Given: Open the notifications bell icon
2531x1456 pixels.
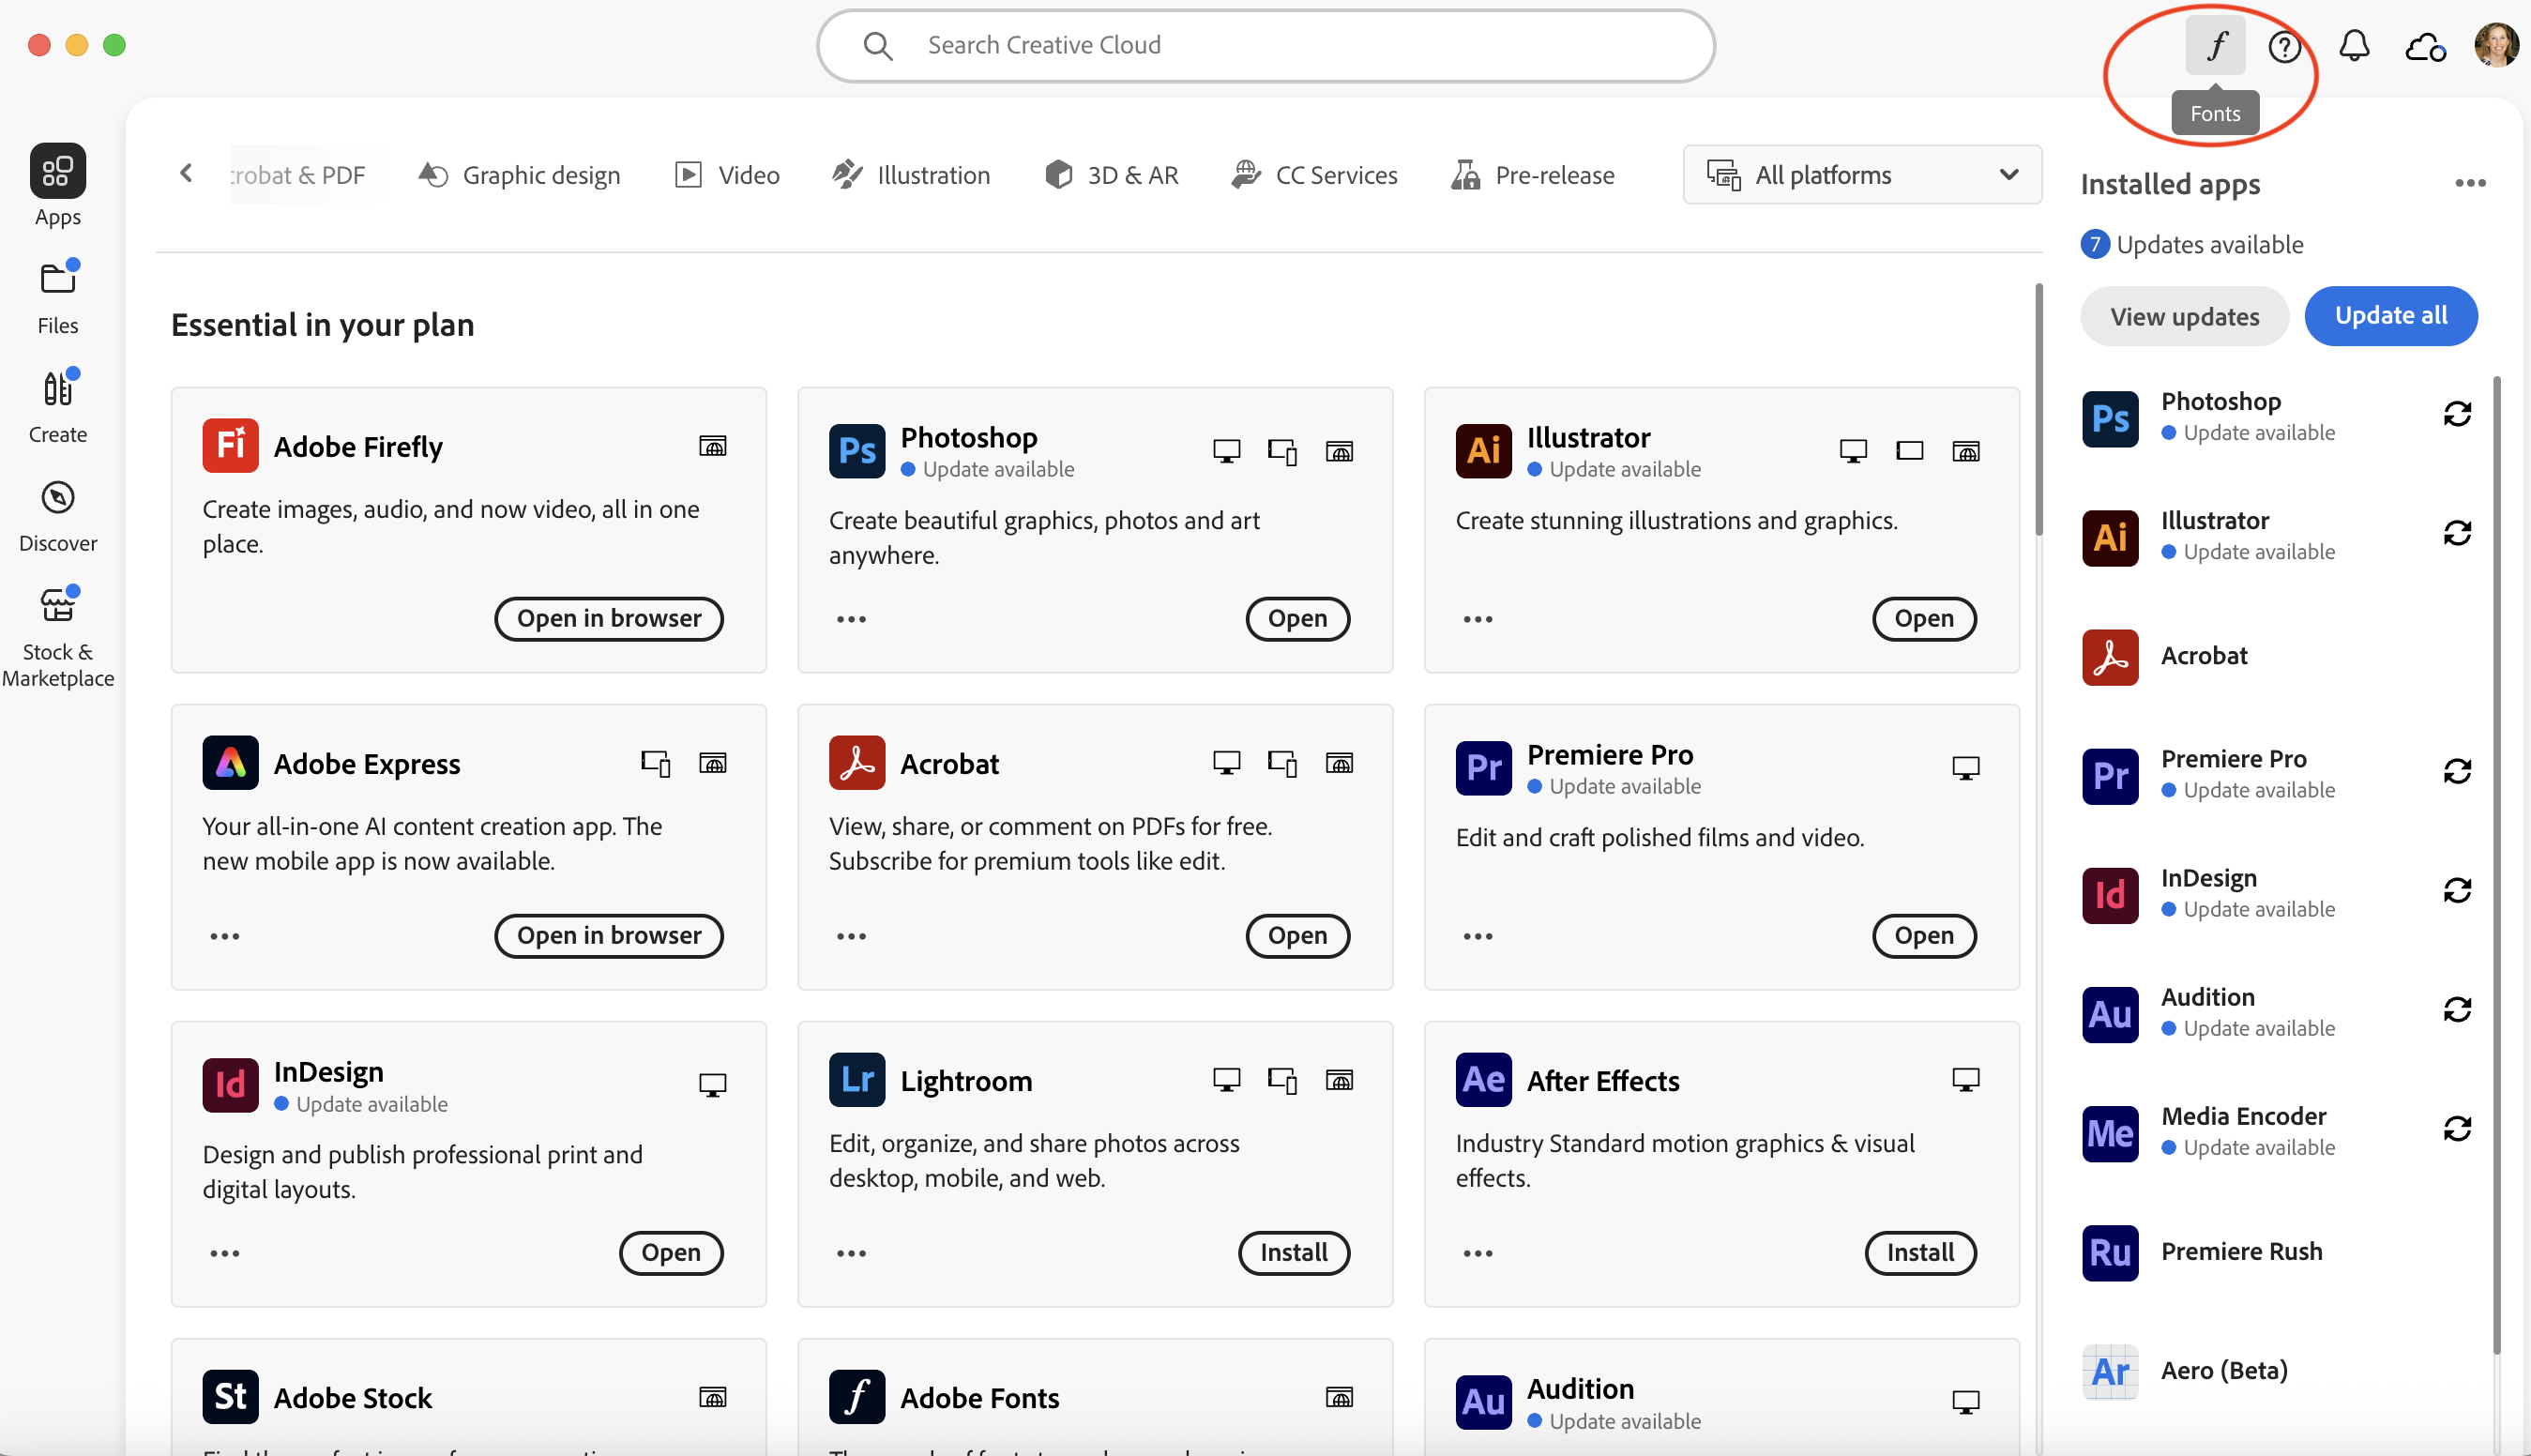Looking at the screenshot, I should pos(2354,45).
